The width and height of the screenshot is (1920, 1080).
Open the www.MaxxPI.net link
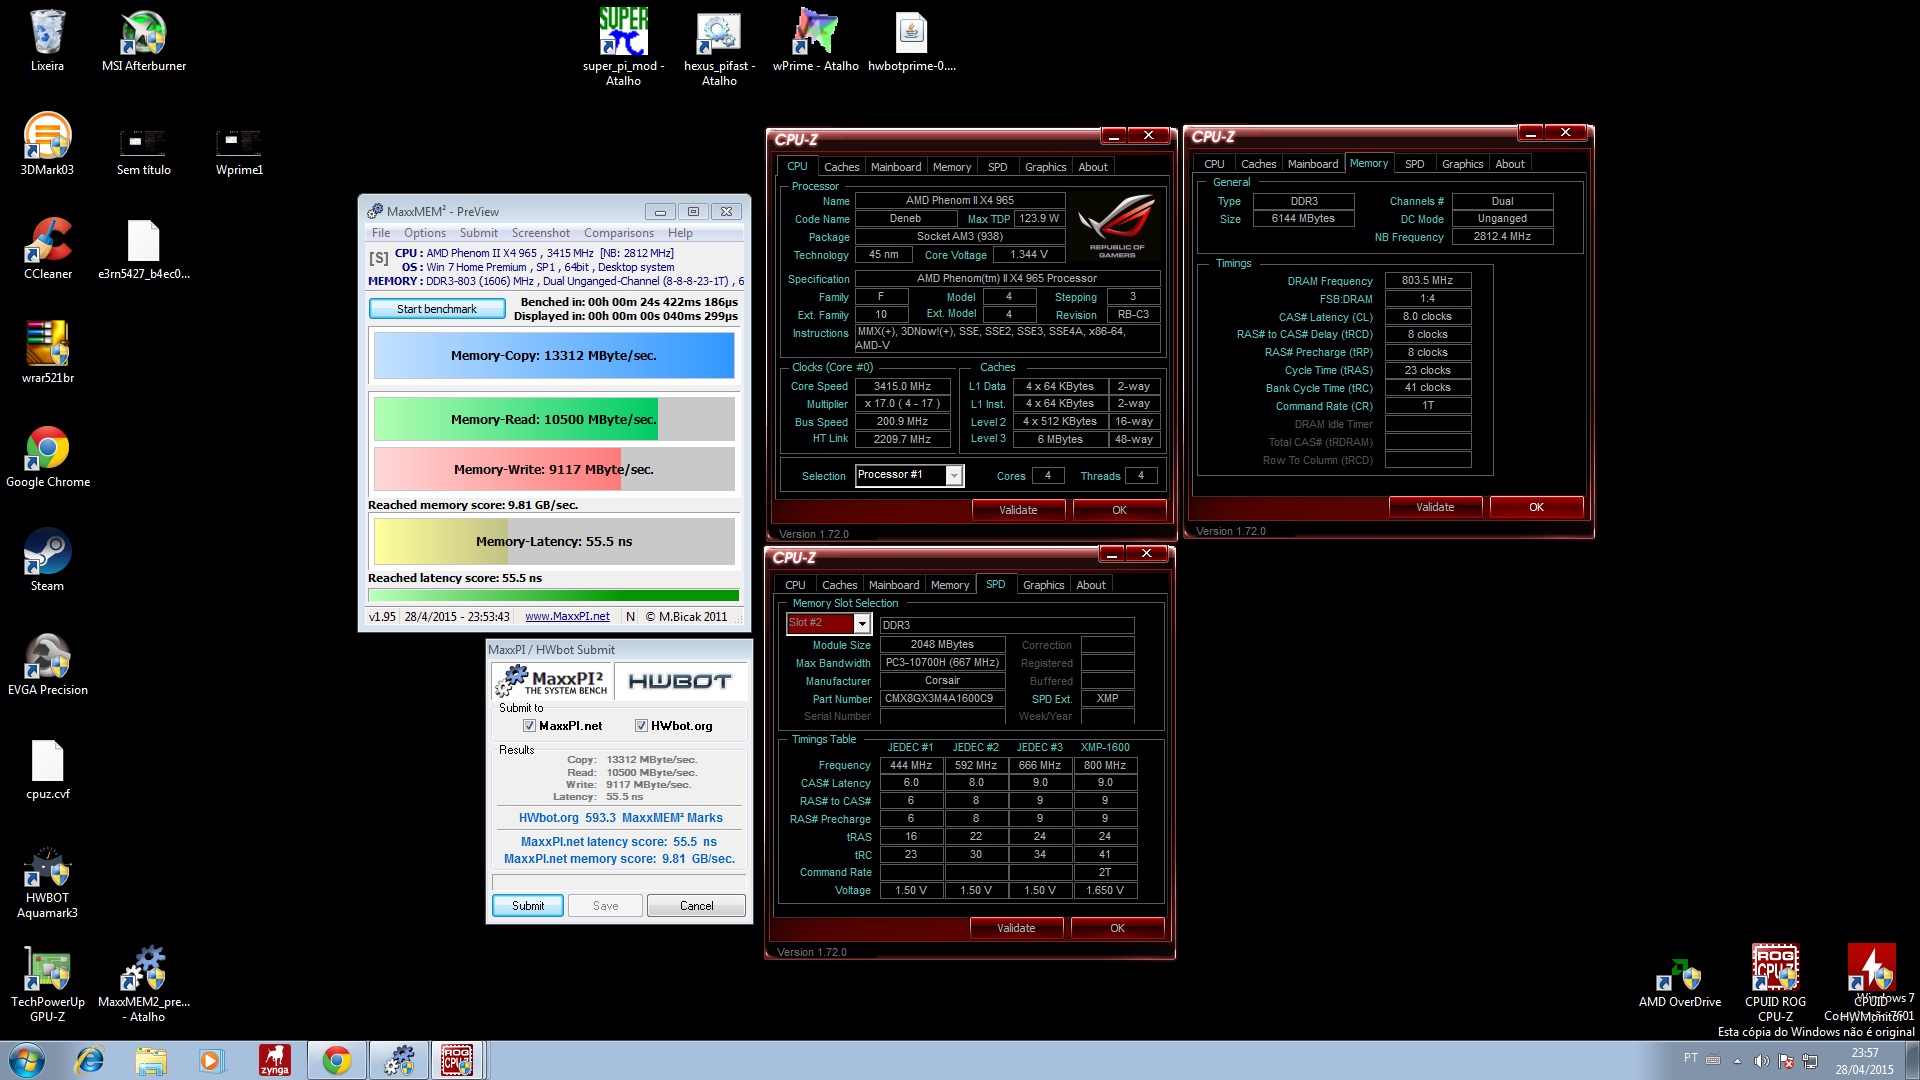click(x=567, y=617)
